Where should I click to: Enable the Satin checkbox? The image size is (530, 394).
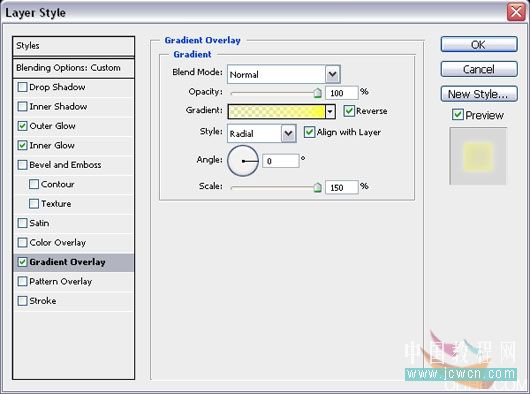[22, 223]
